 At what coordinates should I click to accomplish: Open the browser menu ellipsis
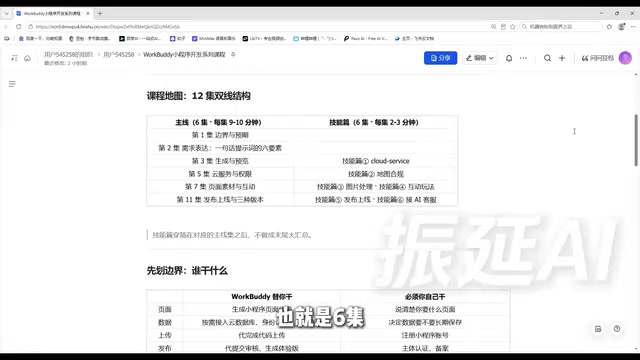(633, 27)
